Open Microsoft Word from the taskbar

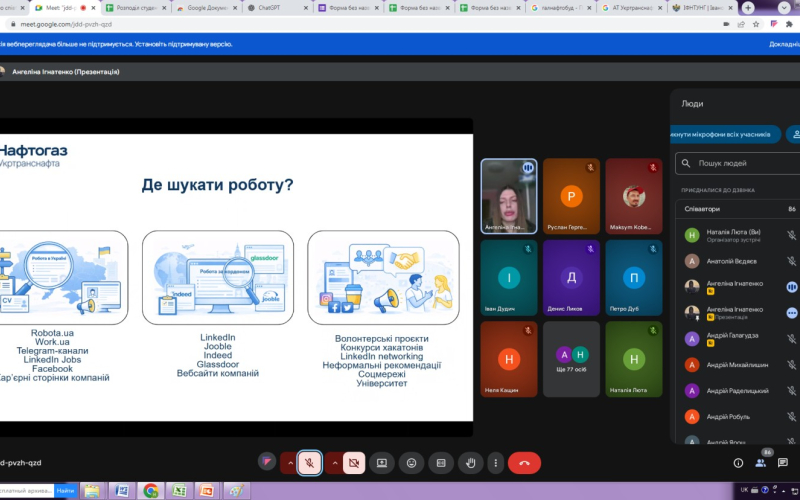pos(121,491)
